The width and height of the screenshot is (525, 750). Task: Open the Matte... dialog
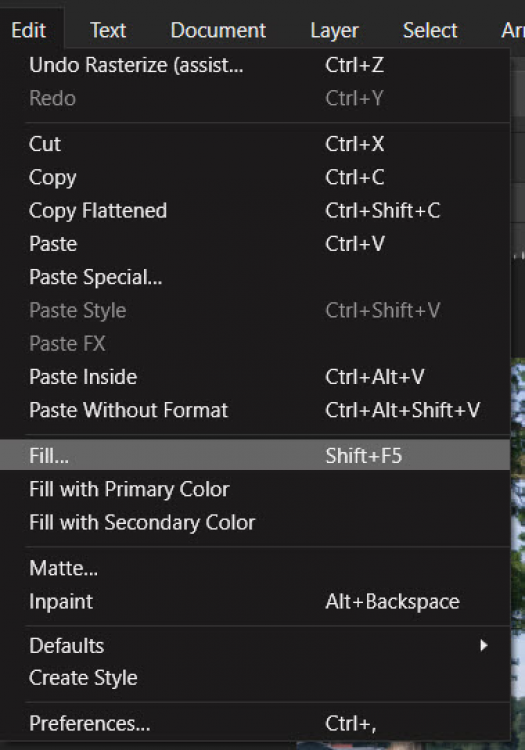coord(255,568)
